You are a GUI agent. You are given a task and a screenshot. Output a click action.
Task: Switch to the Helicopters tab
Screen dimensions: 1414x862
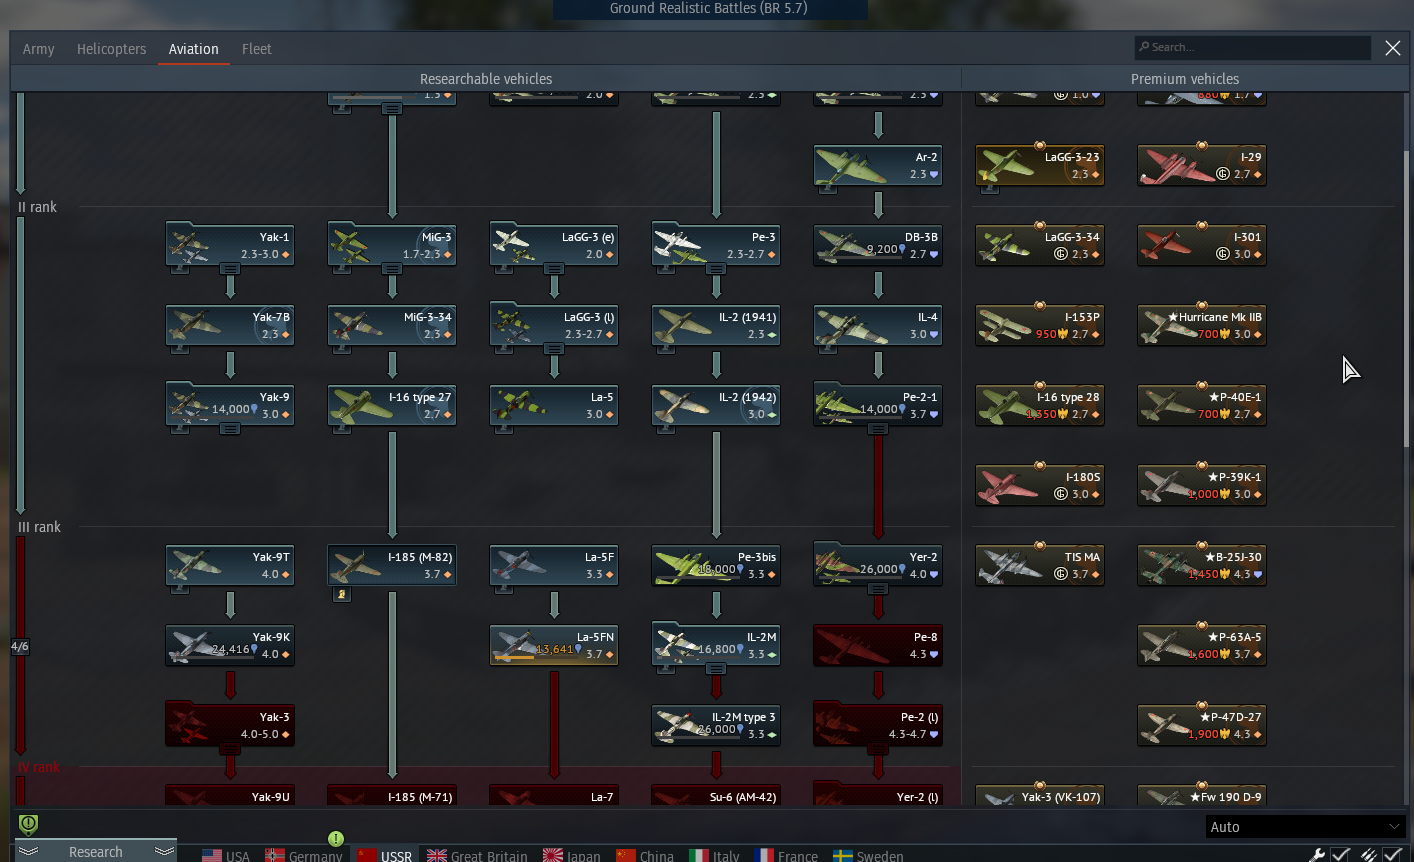[x=111, y=49]
